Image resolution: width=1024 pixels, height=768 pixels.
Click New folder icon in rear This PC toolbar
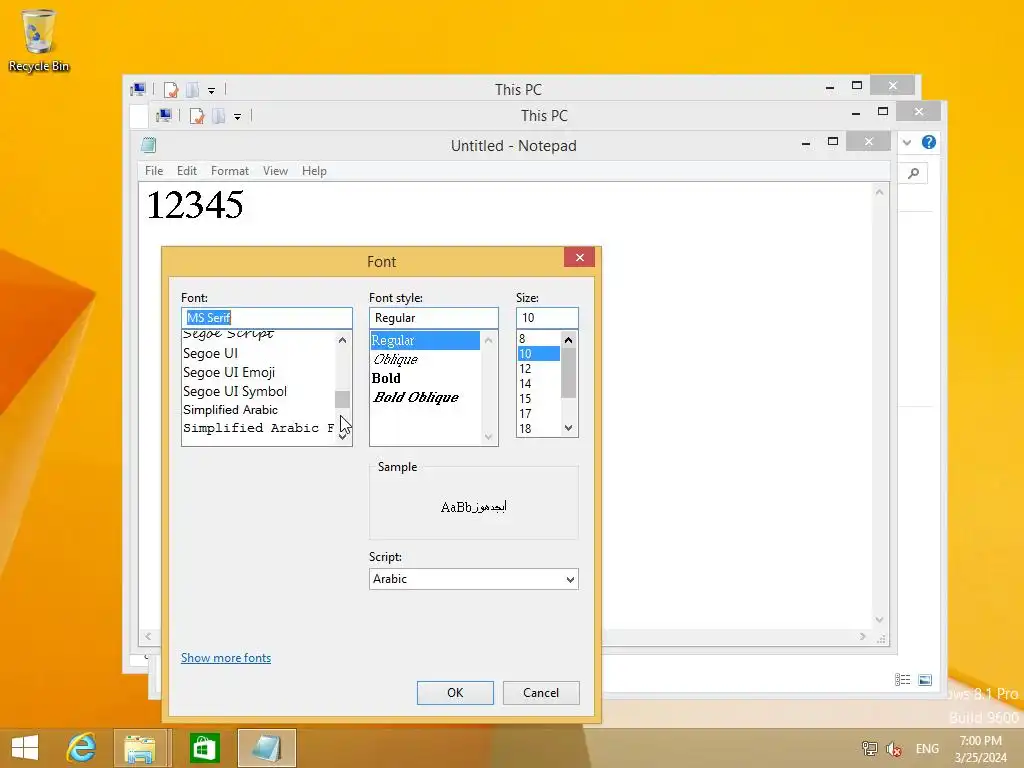193,89
